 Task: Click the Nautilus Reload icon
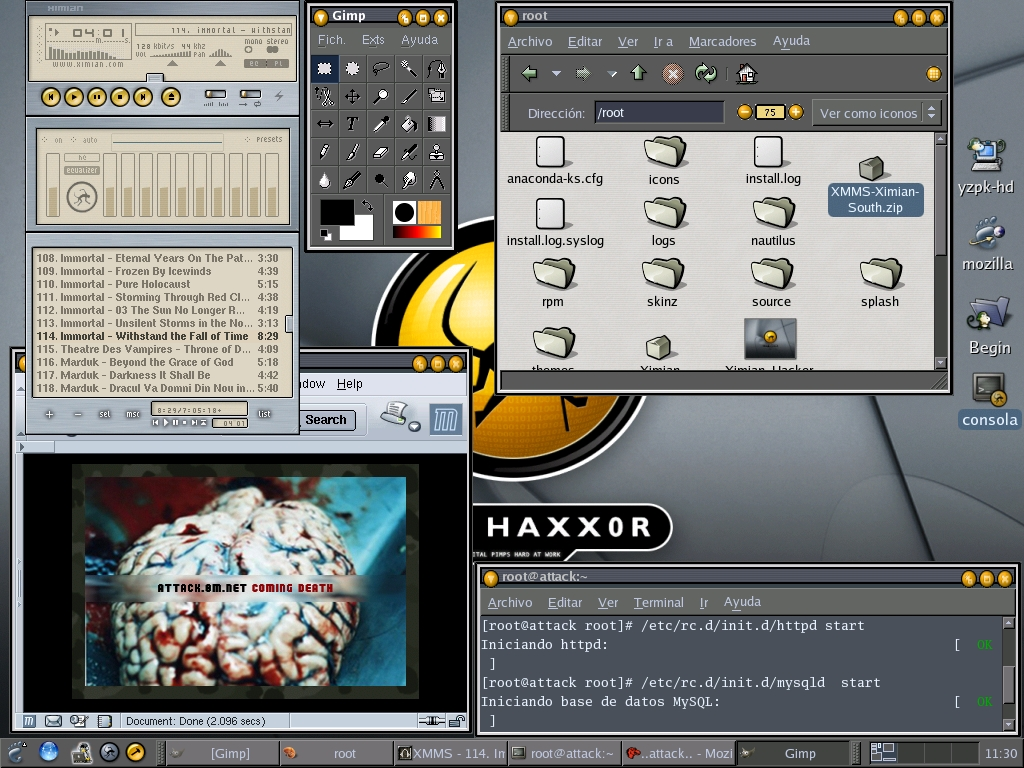[706, 73]
